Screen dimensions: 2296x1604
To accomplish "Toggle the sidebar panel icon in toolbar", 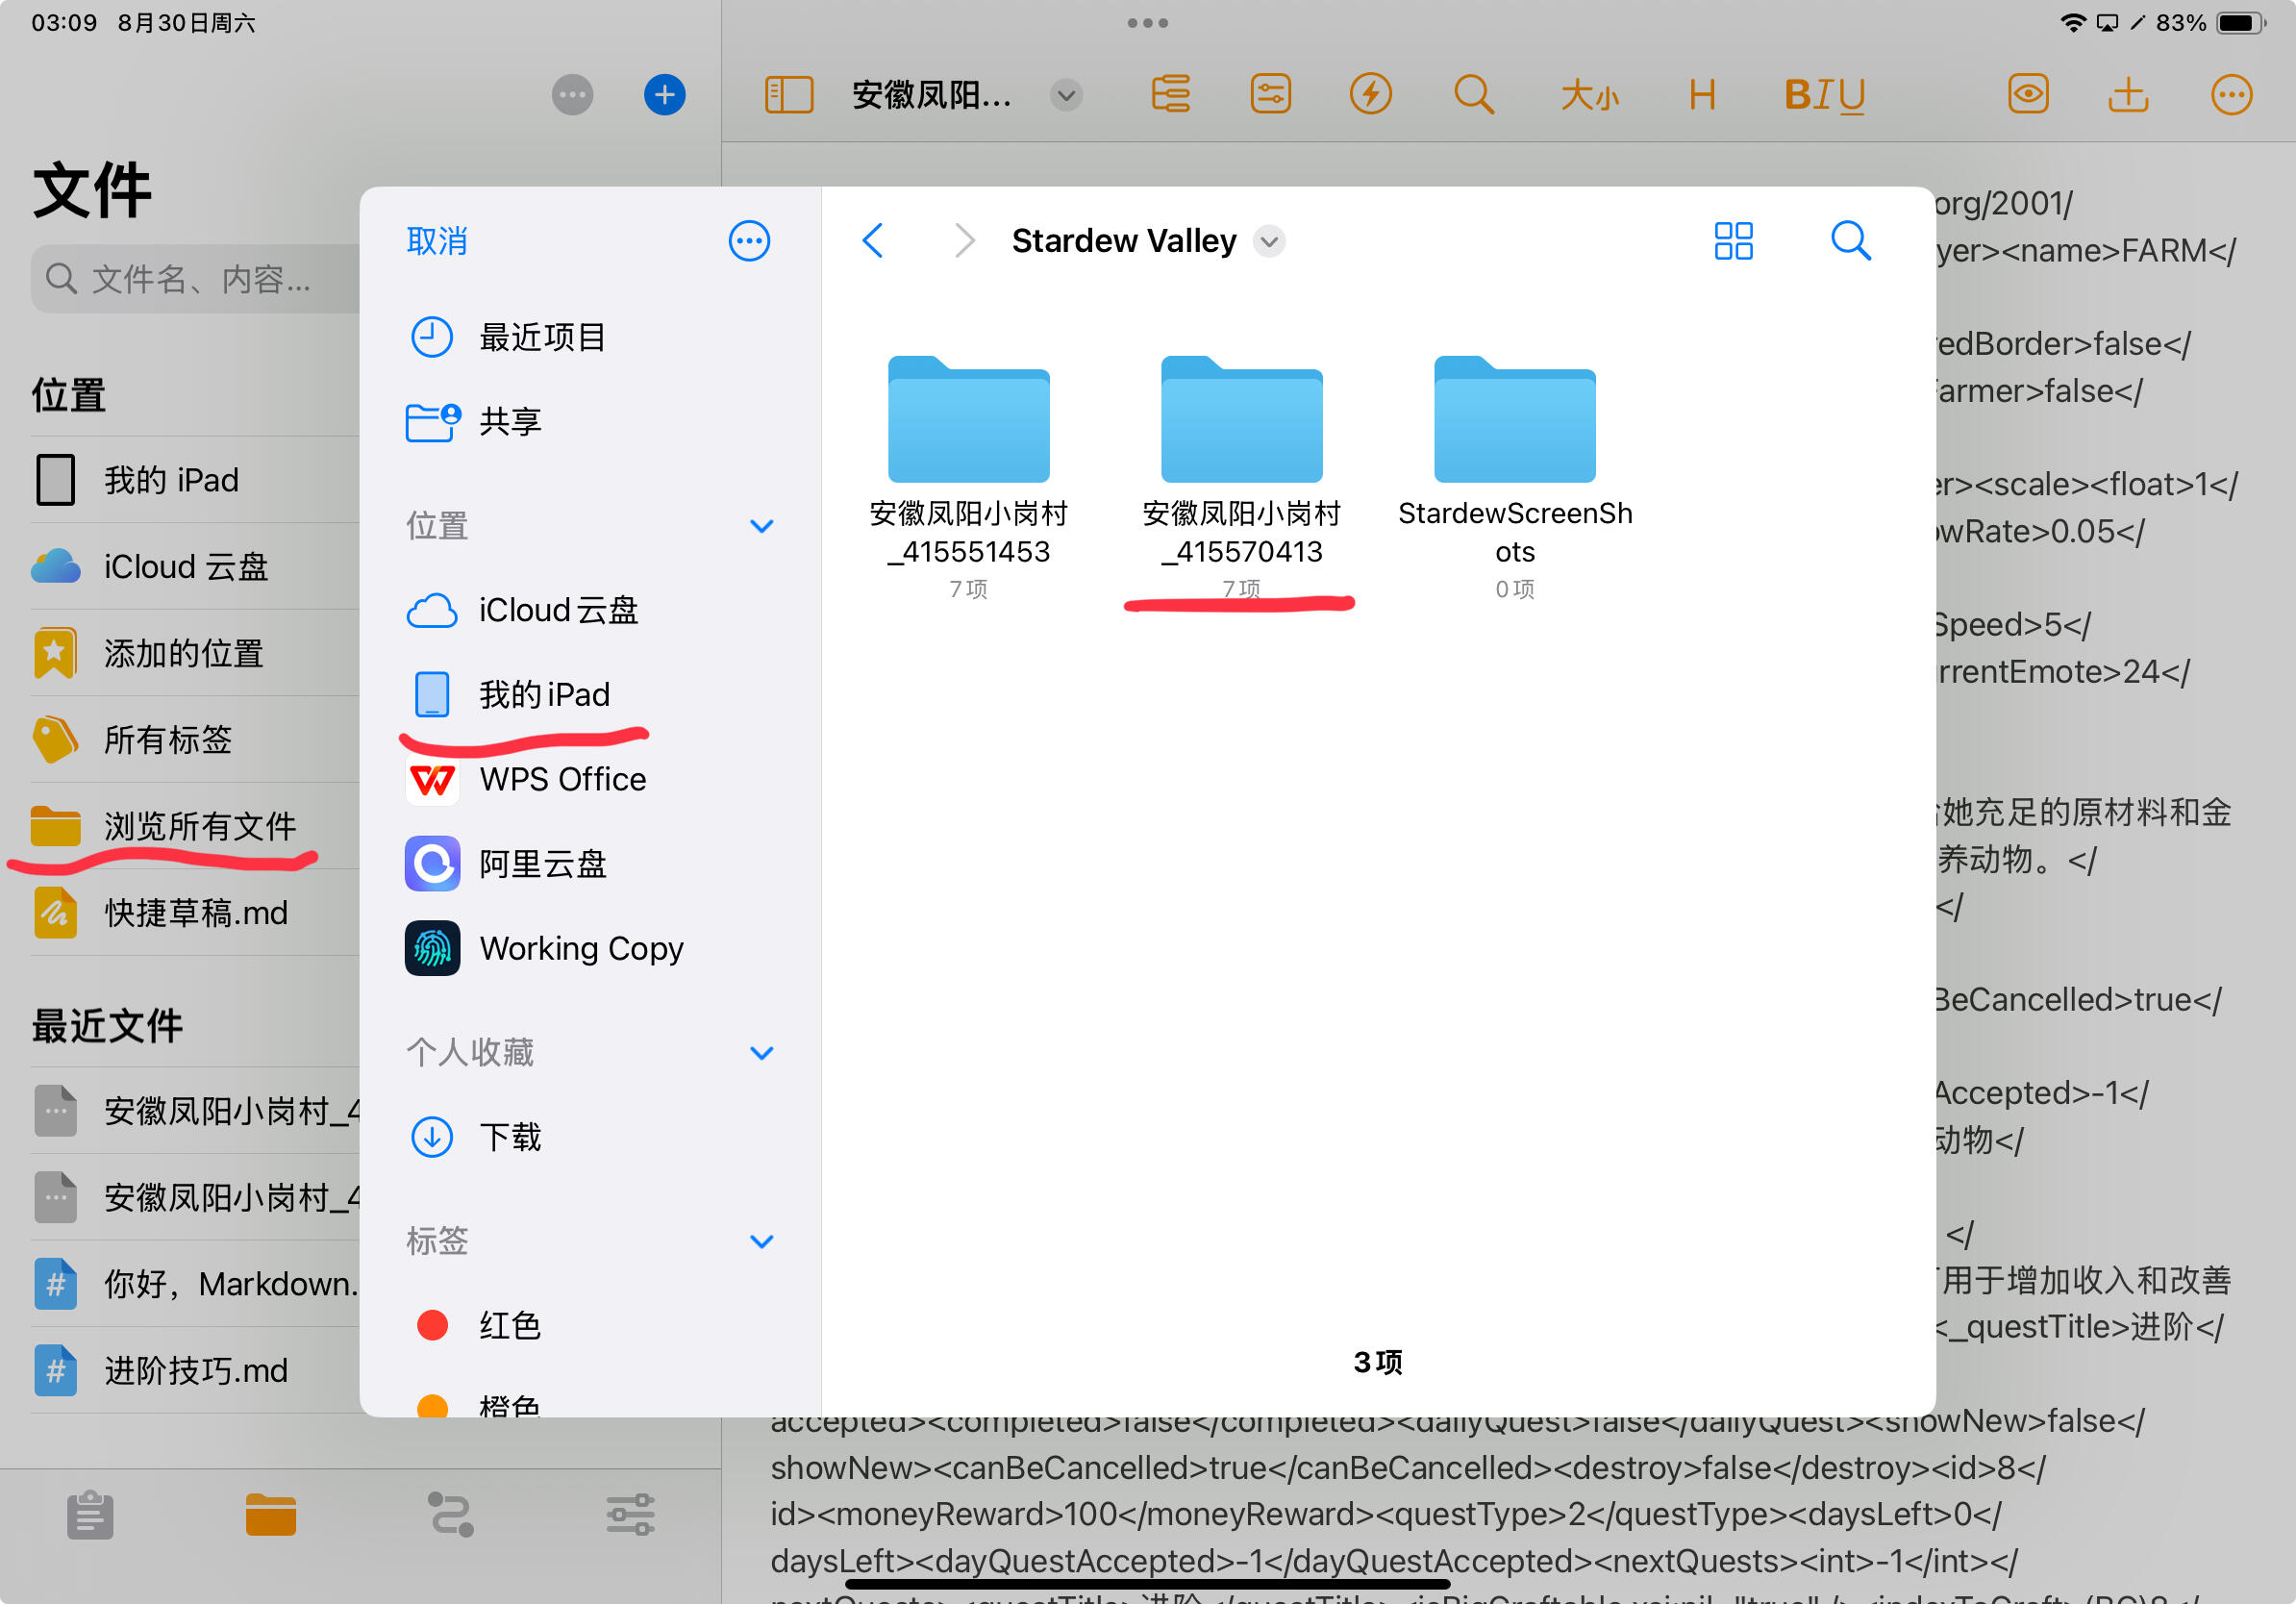I will pyautogui.click(x=789, y=95).
